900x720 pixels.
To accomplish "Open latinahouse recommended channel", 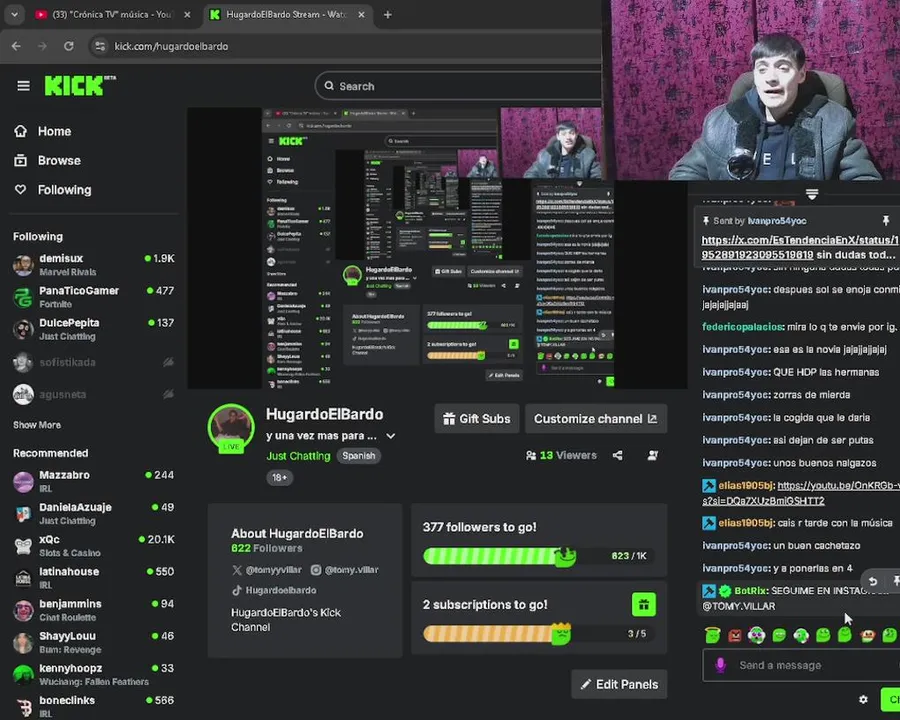I will (x=94, y=578).
